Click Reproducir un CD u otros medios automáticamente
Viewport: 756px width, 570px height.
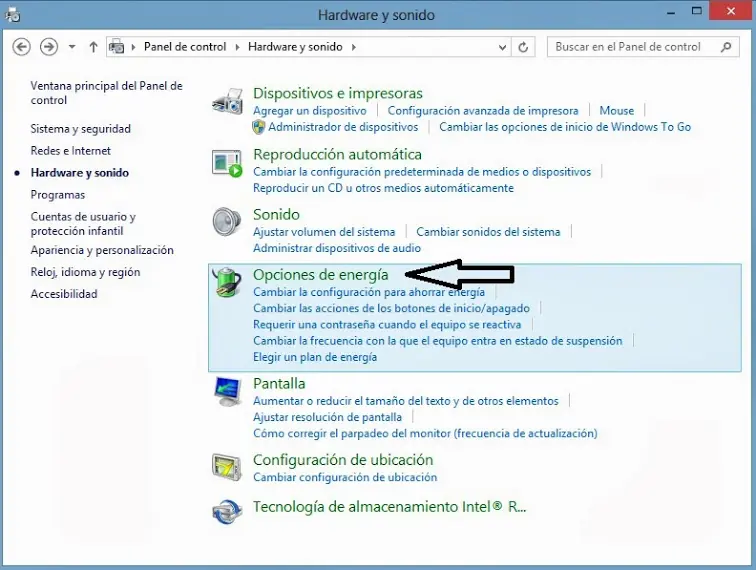click(x=383, y=188)
